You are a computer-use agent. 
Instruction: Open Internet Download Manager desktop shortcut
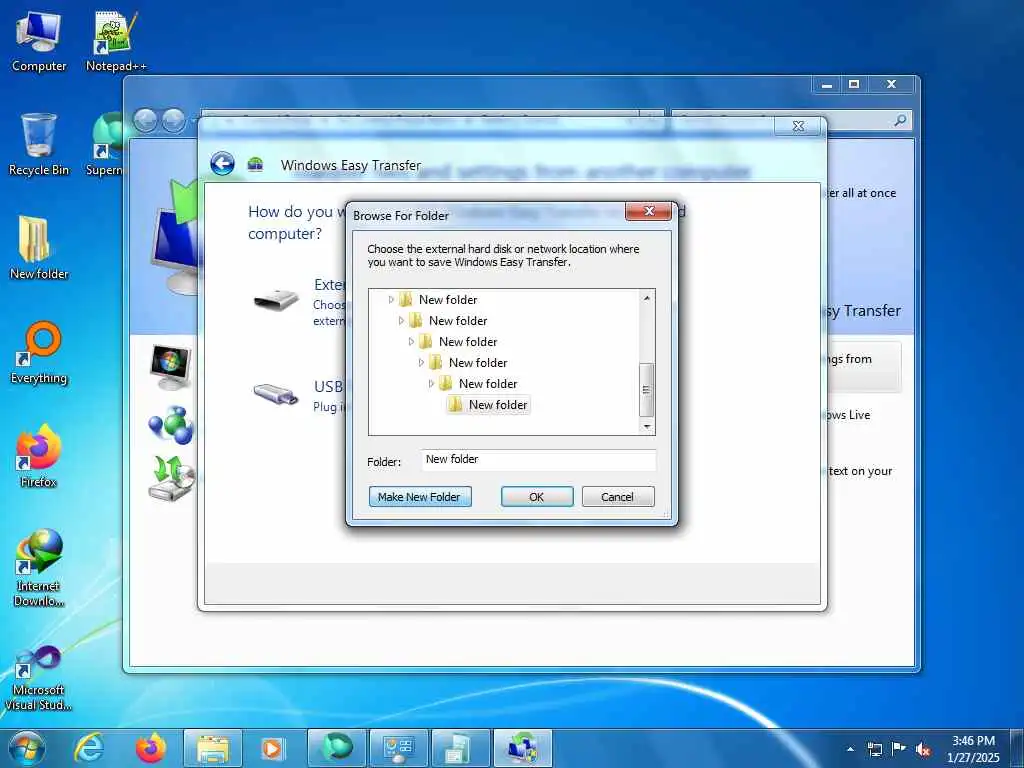tap(39, 567)
